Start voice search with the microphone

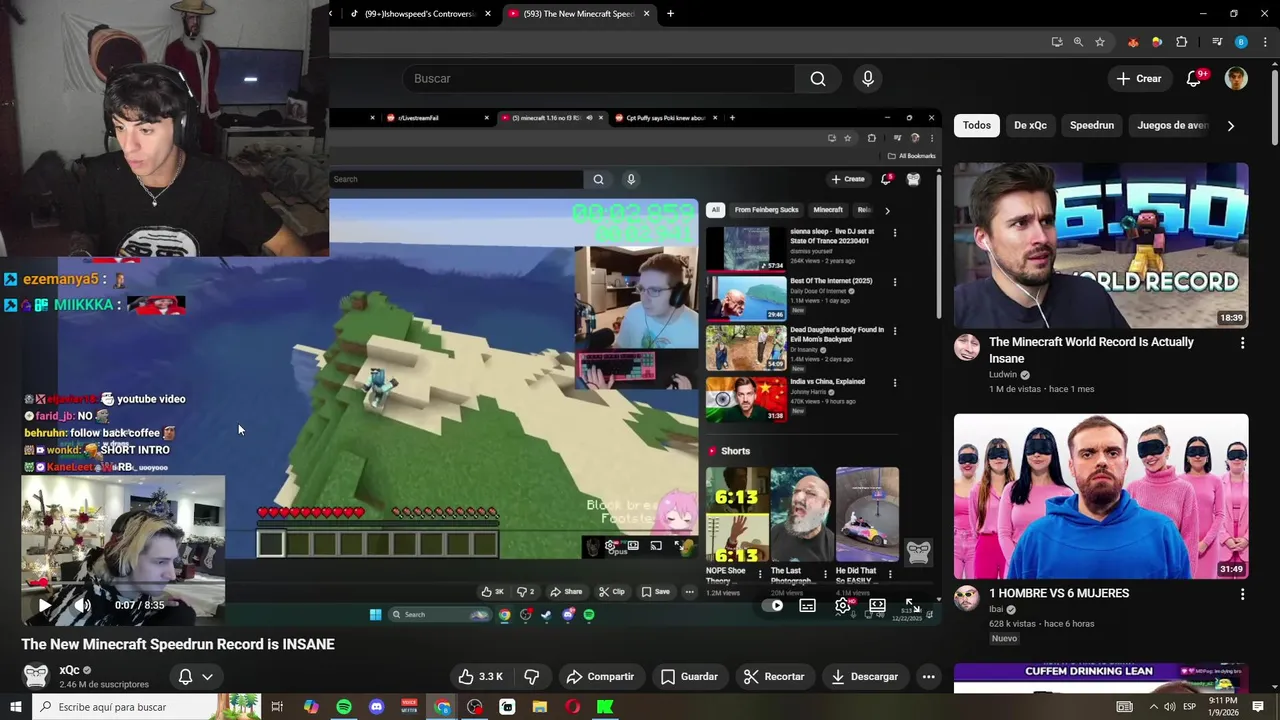867,79
